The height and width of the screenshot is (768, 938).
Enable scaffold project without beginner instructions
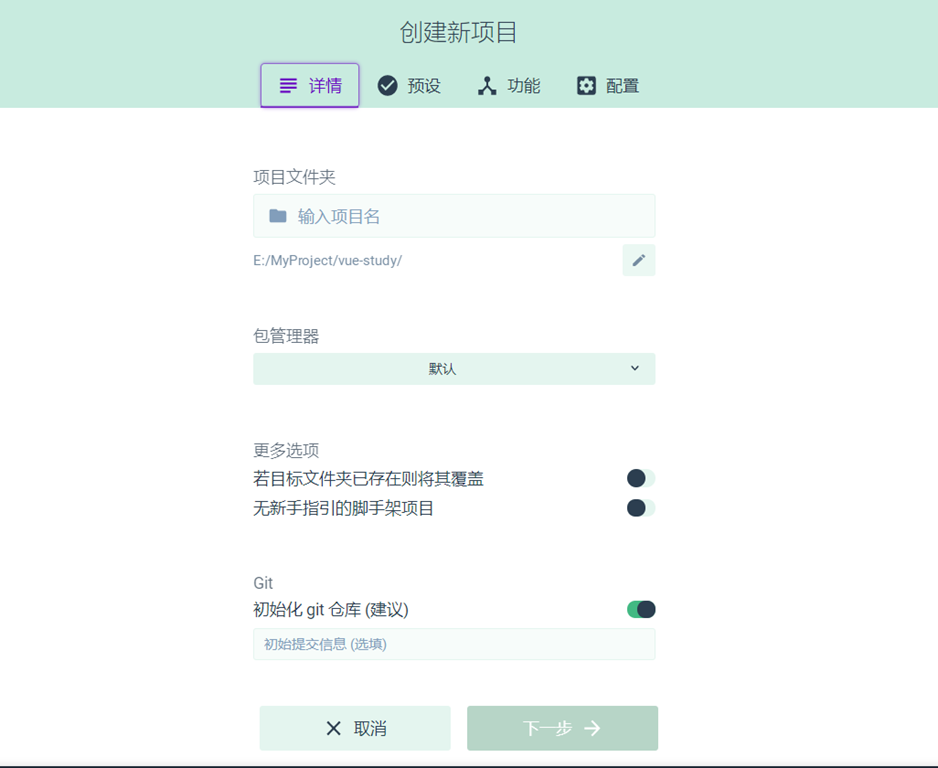click(x=640, y=508)
